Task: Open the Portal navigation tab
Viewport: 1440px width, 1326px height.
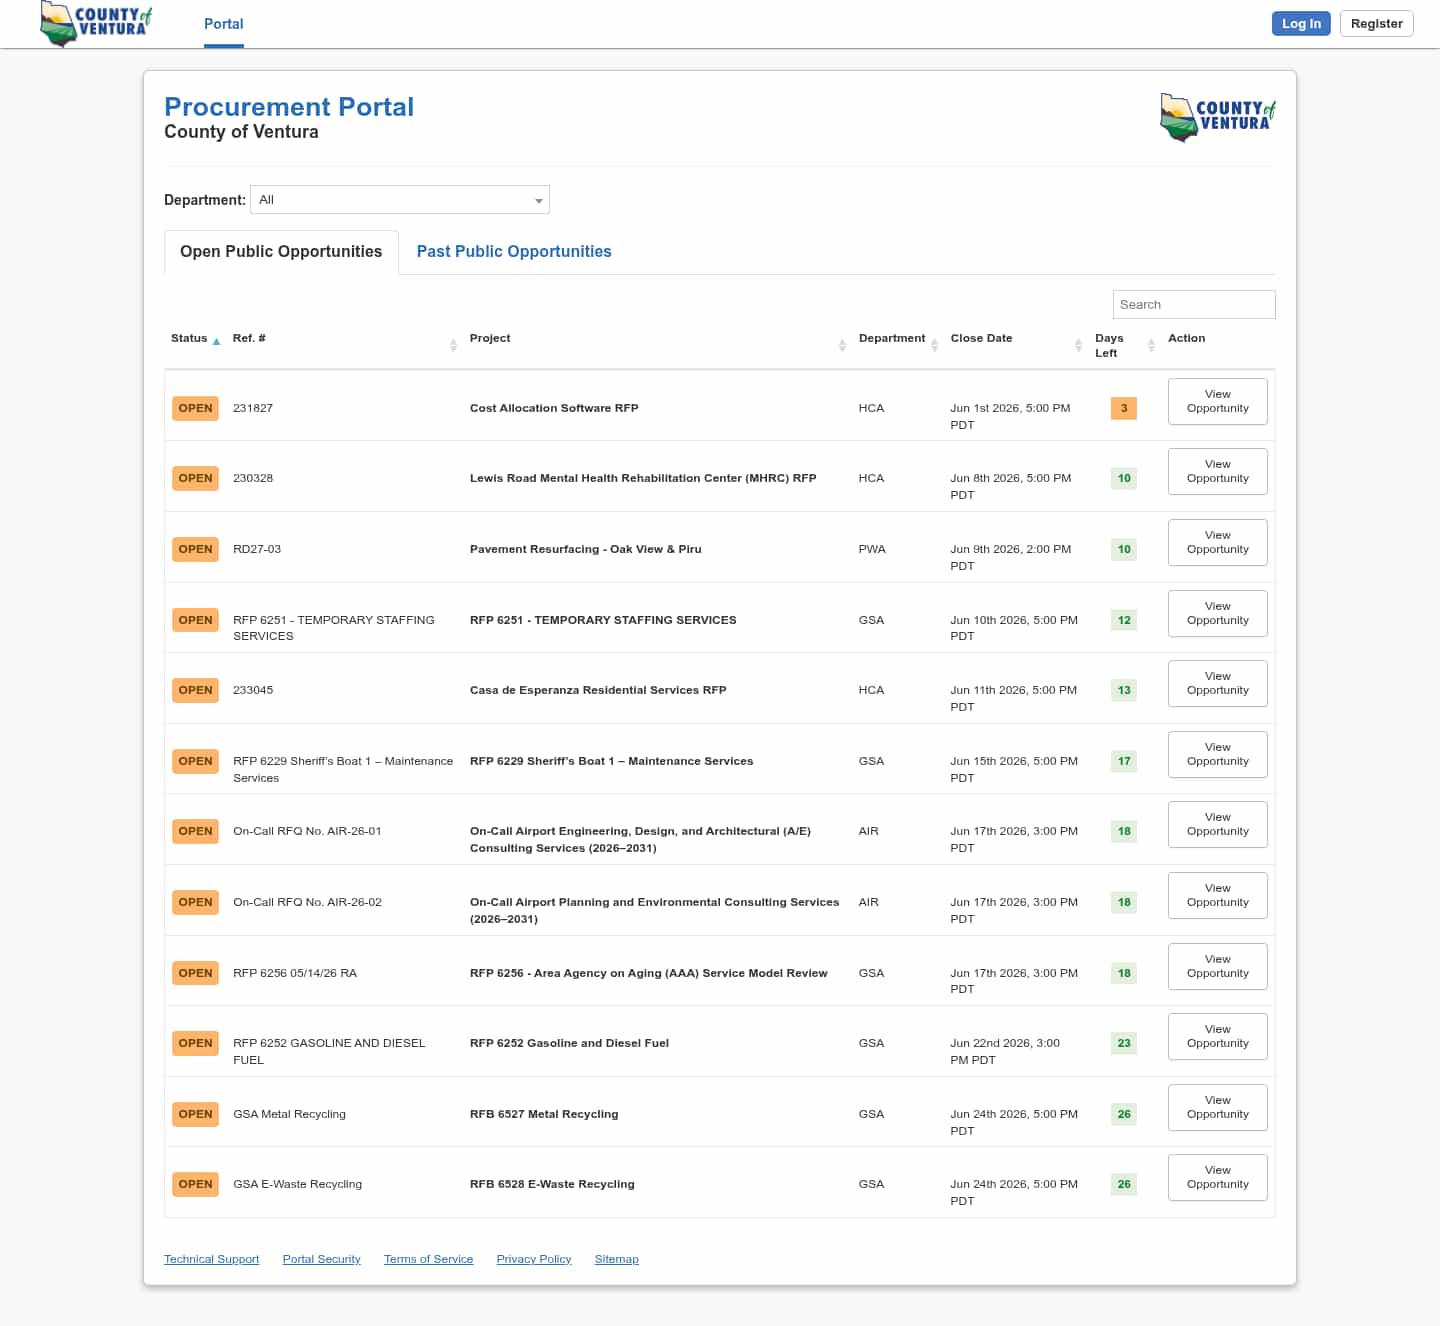Action: click(x=224, y=24)
